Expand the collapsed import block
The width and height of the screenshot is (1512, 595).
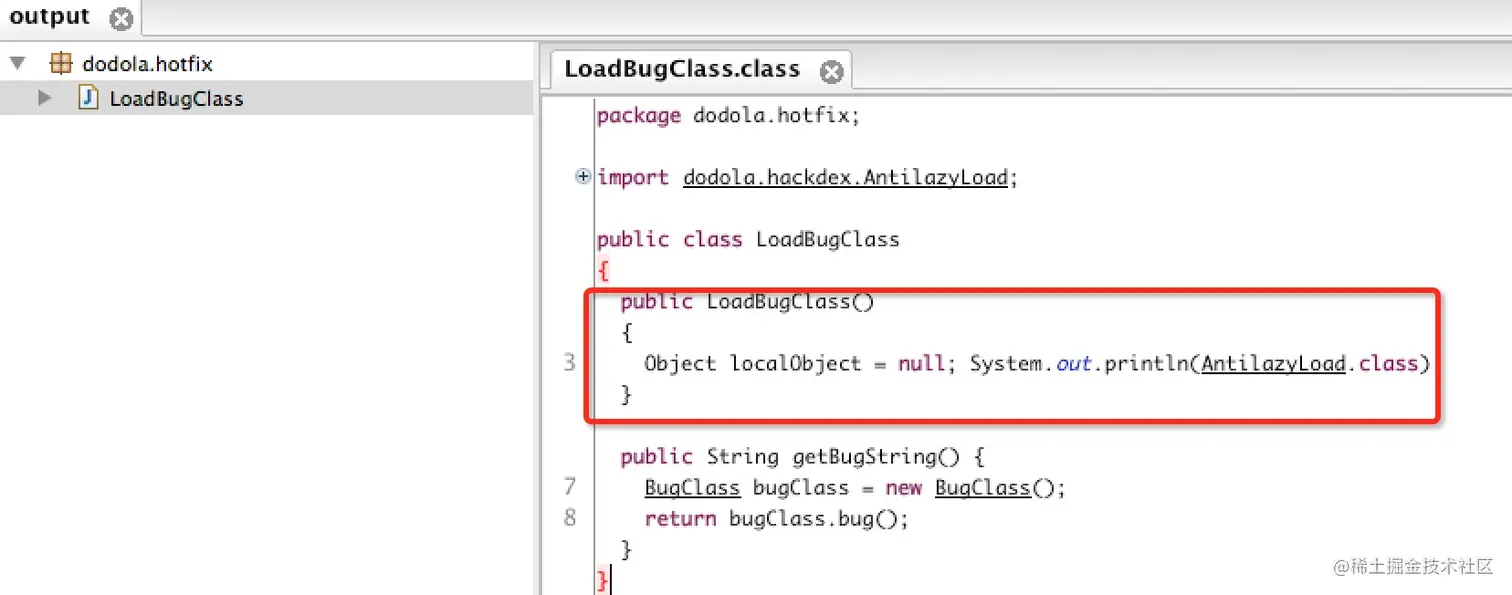(584, 177)
